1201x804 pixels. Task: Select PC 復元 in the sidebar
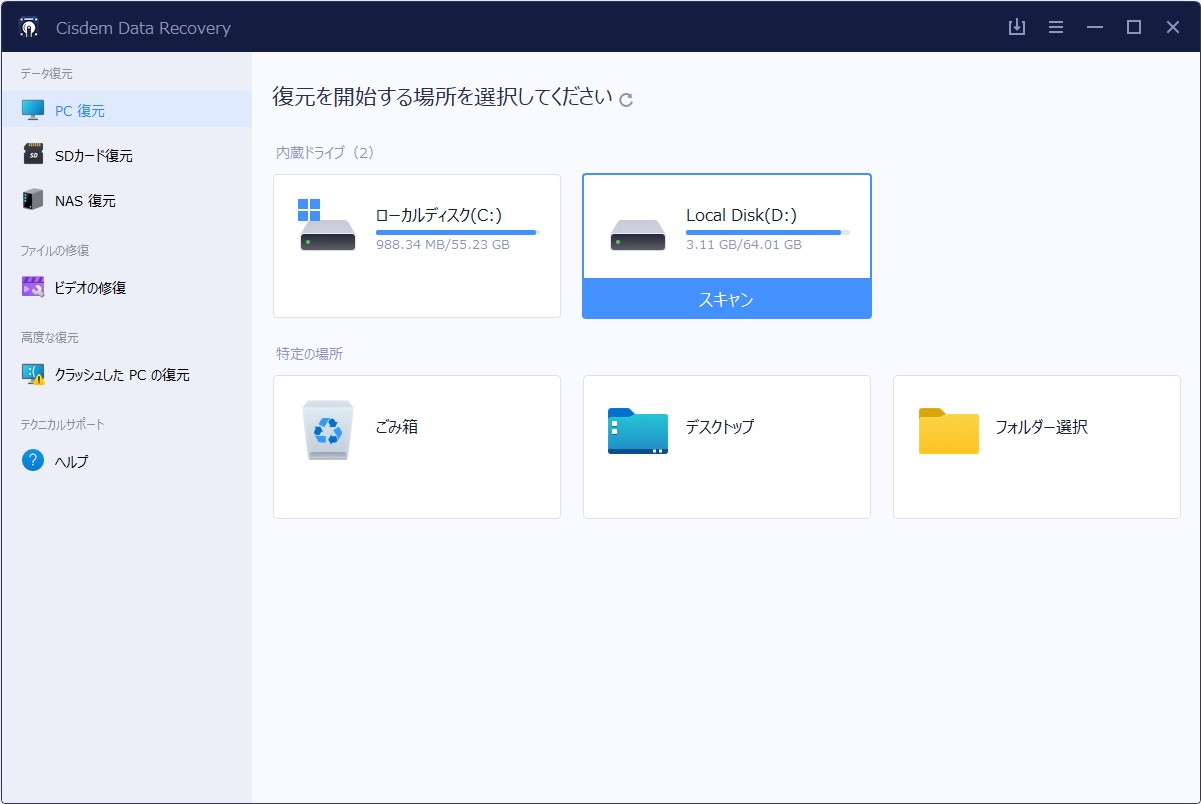click(80, 110)
